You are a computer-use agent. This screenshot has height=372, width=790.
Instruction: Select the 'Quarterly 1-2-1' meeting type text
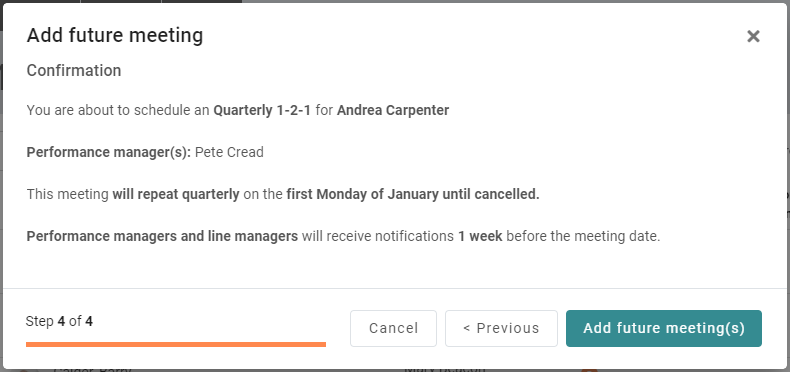262,110
